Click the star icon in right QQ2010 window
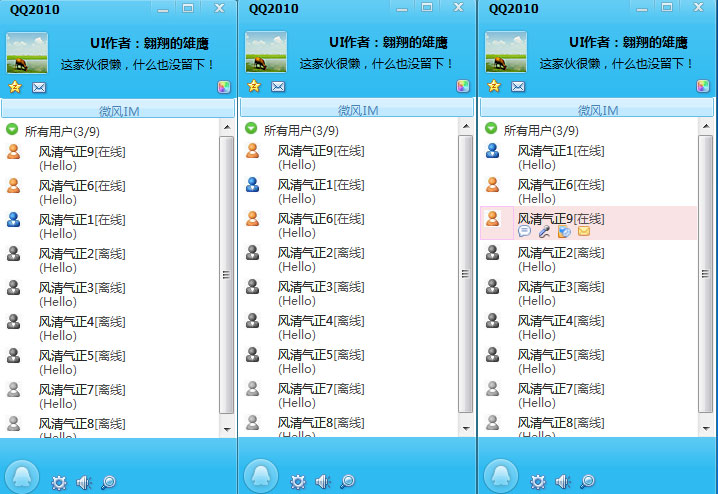 (494, 86)
